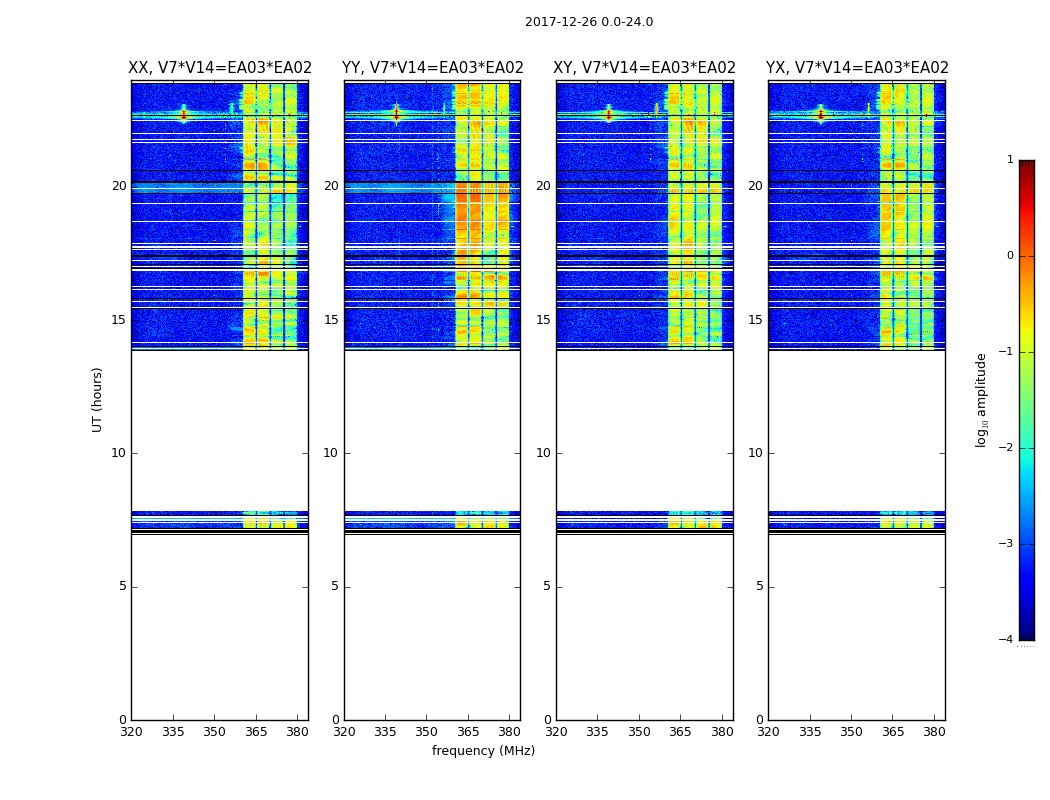Click the colorbar at the value 0 level
Image resolution: width=1050 pixels, height=800 pixels.
1027,256
